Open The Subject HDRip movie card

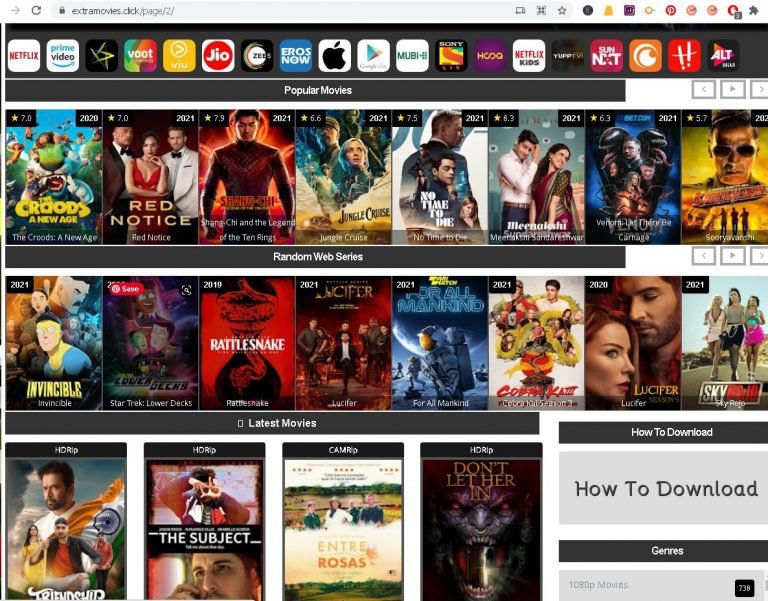click(x=204, y=522)
